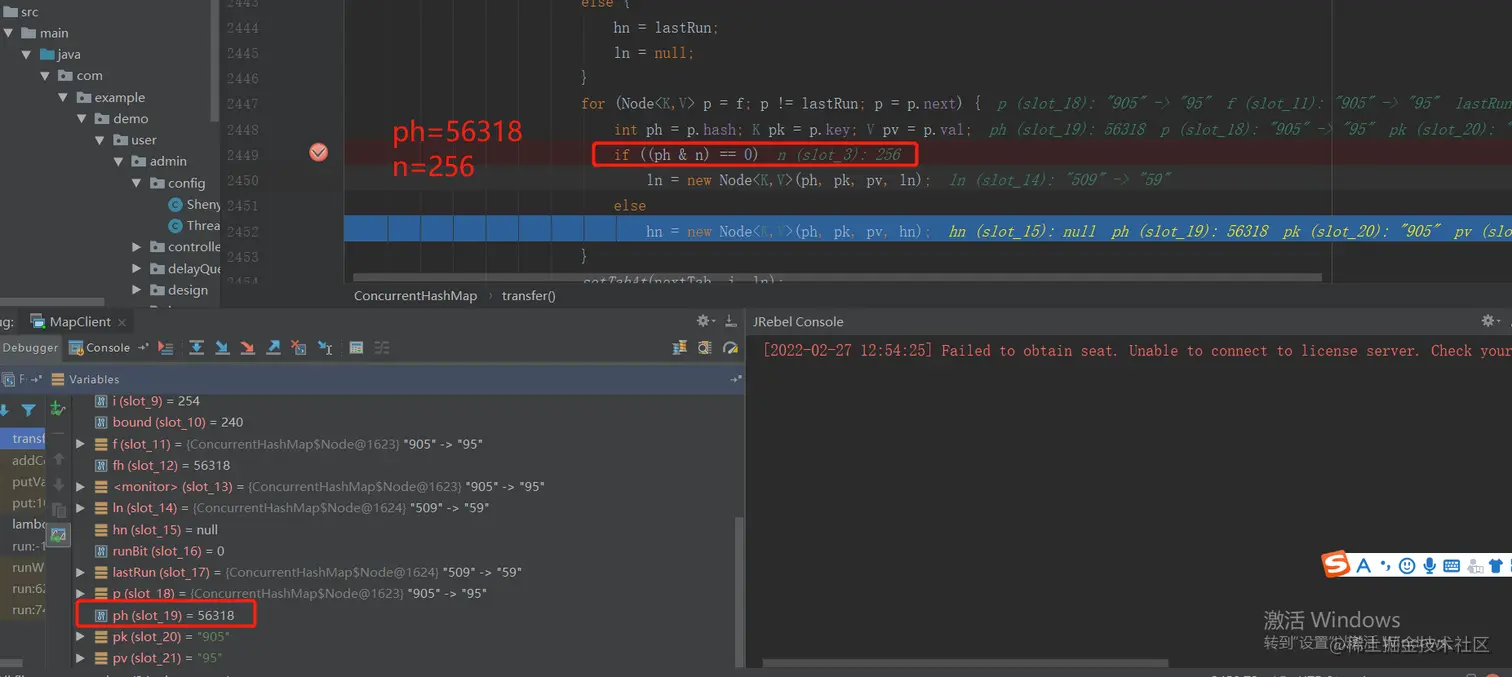Image resolution: width=1512 pixels, height=677 pixels.
Task: Show execution point in debugger toolbar
Action: (x=165, y=347)
